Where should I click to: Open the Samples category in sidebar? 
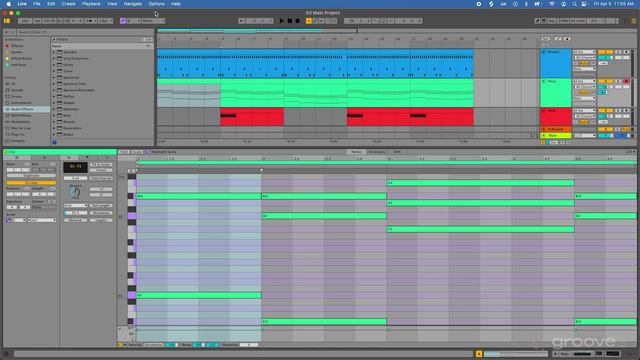[x=18, y=141]
